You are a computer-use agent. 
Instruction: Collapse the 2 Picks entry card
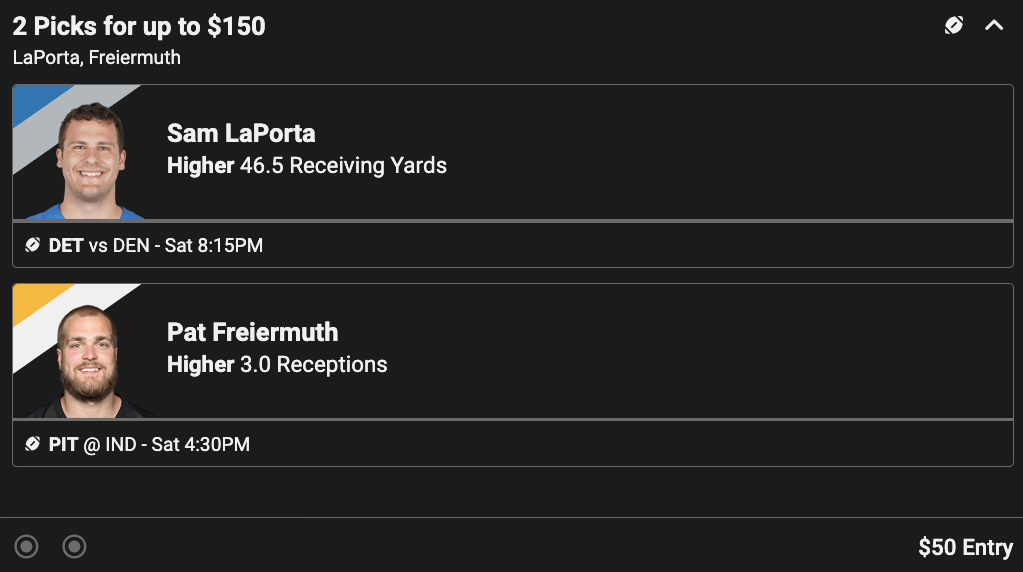click(x=994, y=26)
